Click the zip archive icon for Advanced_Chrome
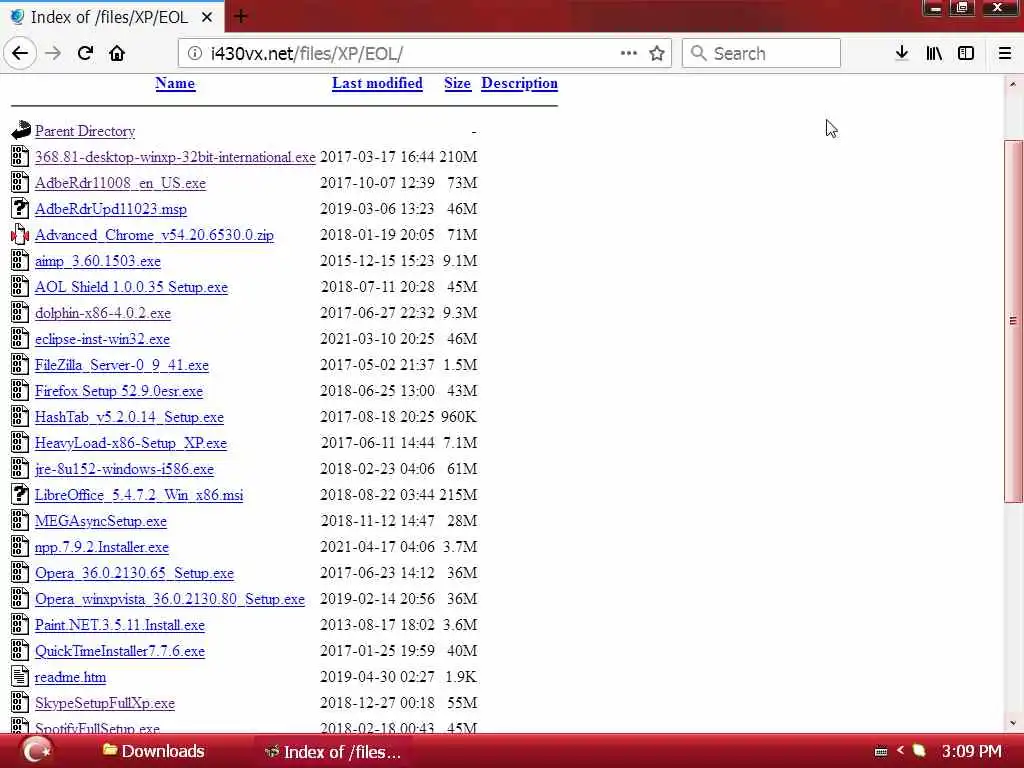This screenshot has width=1024, height=768. click(x=20, y=234)
